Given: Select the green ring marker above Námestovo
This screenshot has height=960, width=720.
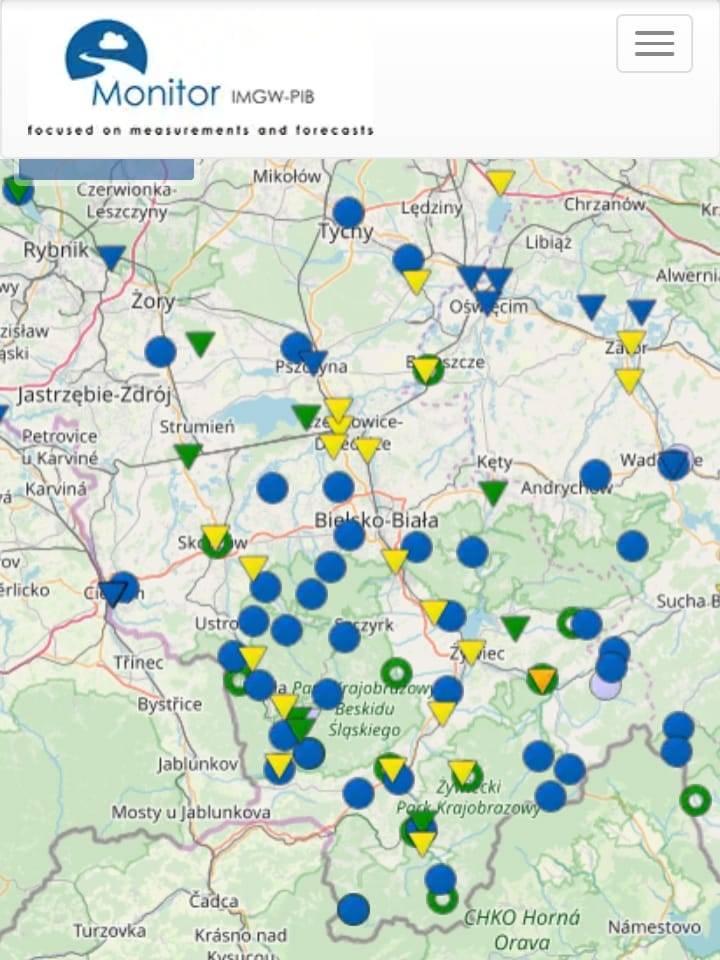Looking at the screenshot, I should pos(695,800).
